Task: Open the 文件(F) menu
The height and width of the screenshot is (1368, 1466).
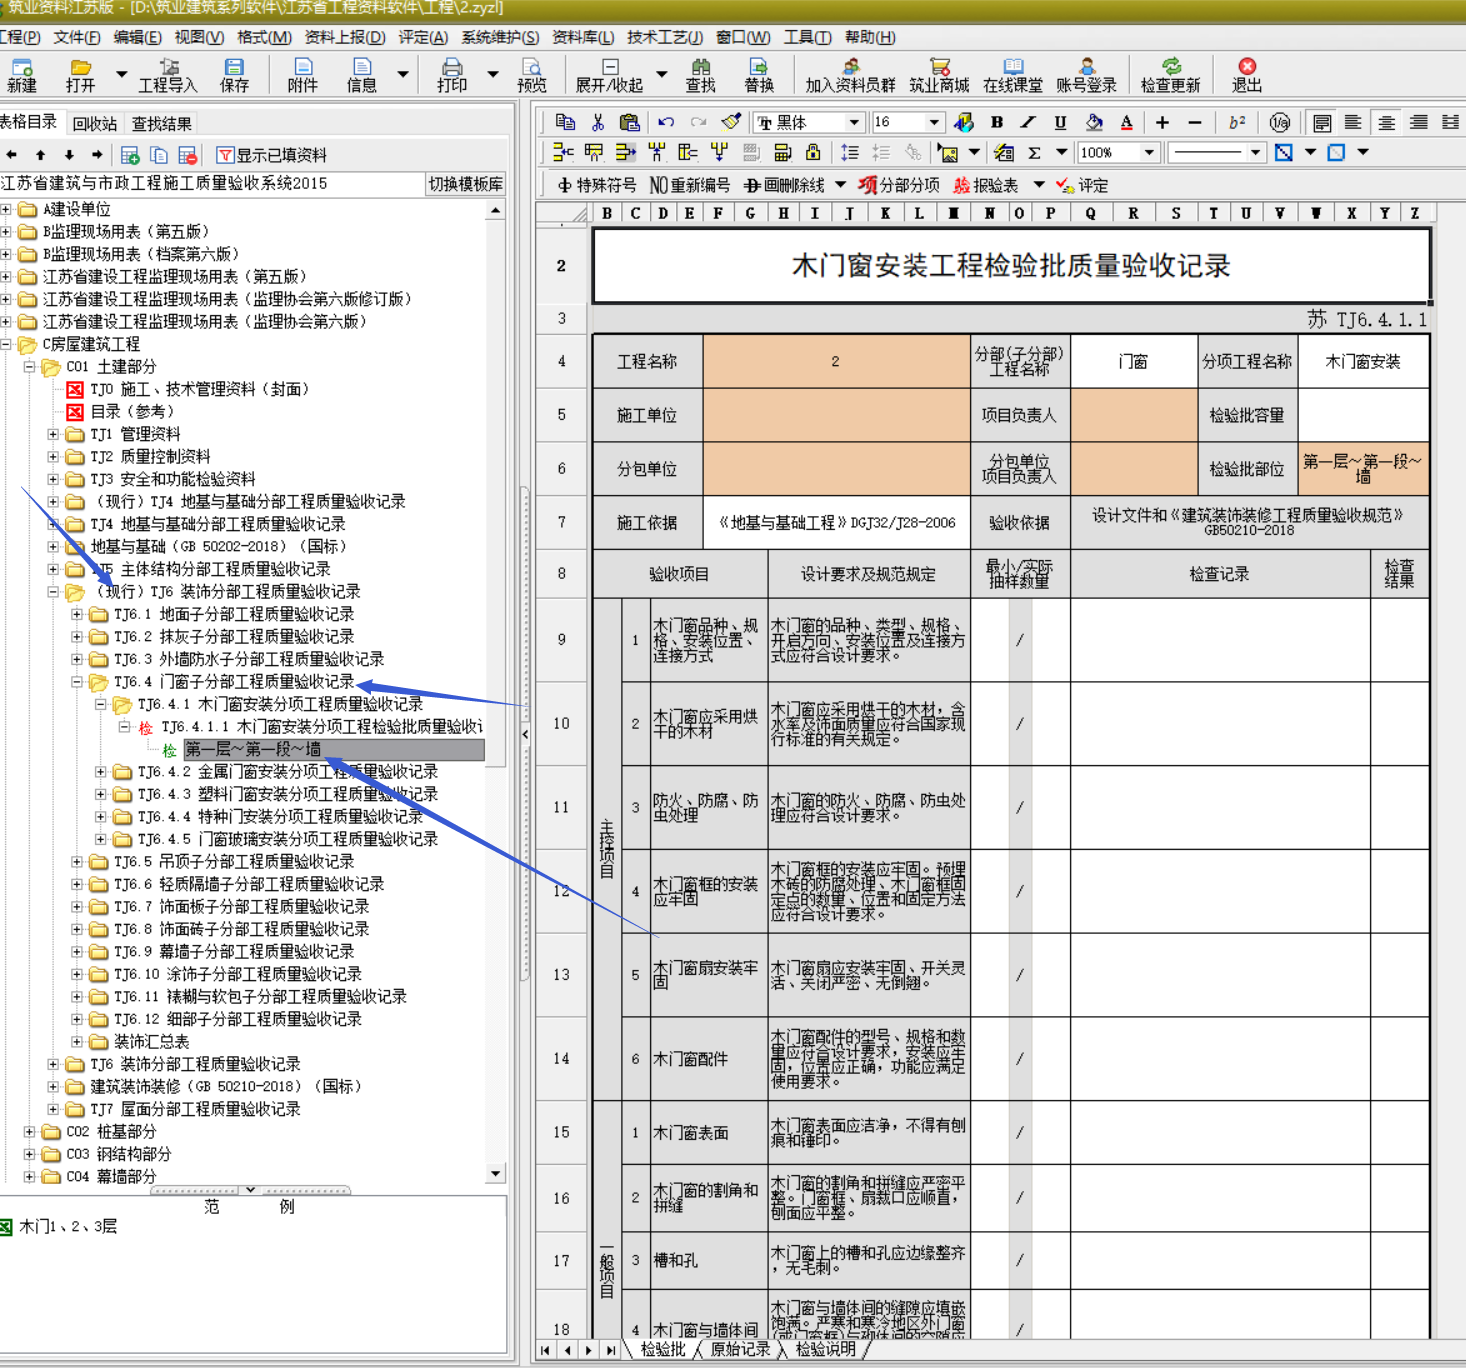Action: [x=77, y=37]
